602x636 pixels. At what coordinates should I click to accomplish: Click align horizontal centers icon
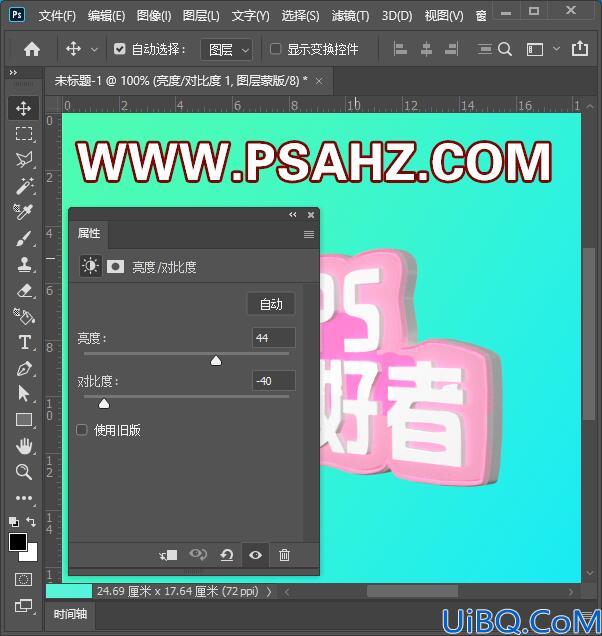(426, 49)
